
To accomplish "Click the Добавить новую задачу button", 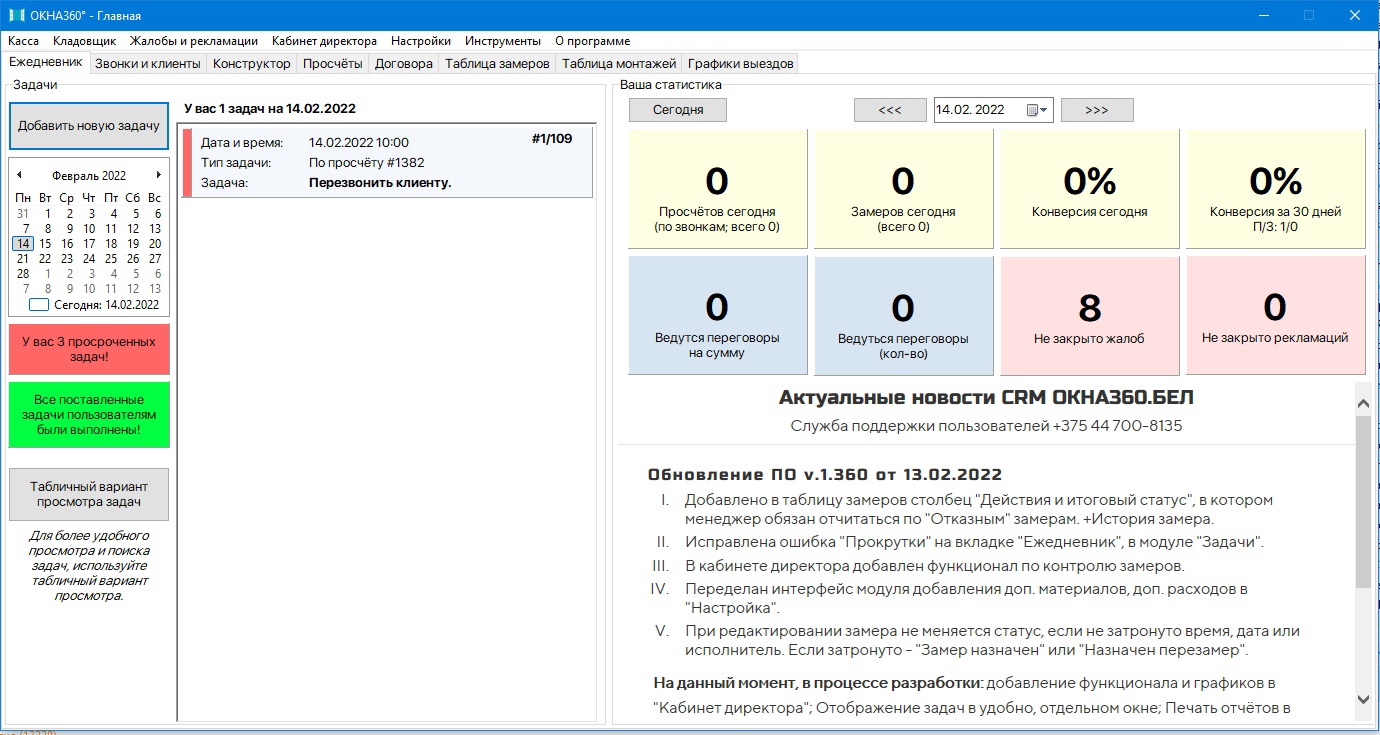I will [89, 126].
